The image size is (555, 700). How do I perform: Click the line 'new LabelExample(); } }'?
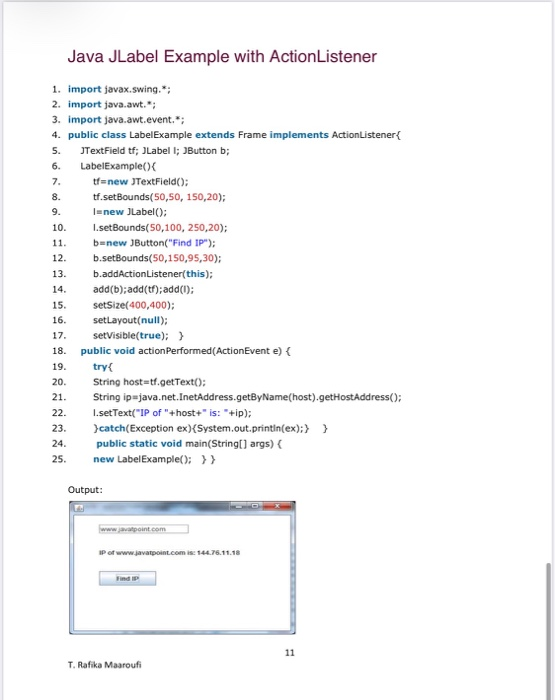tap(154, 459)
